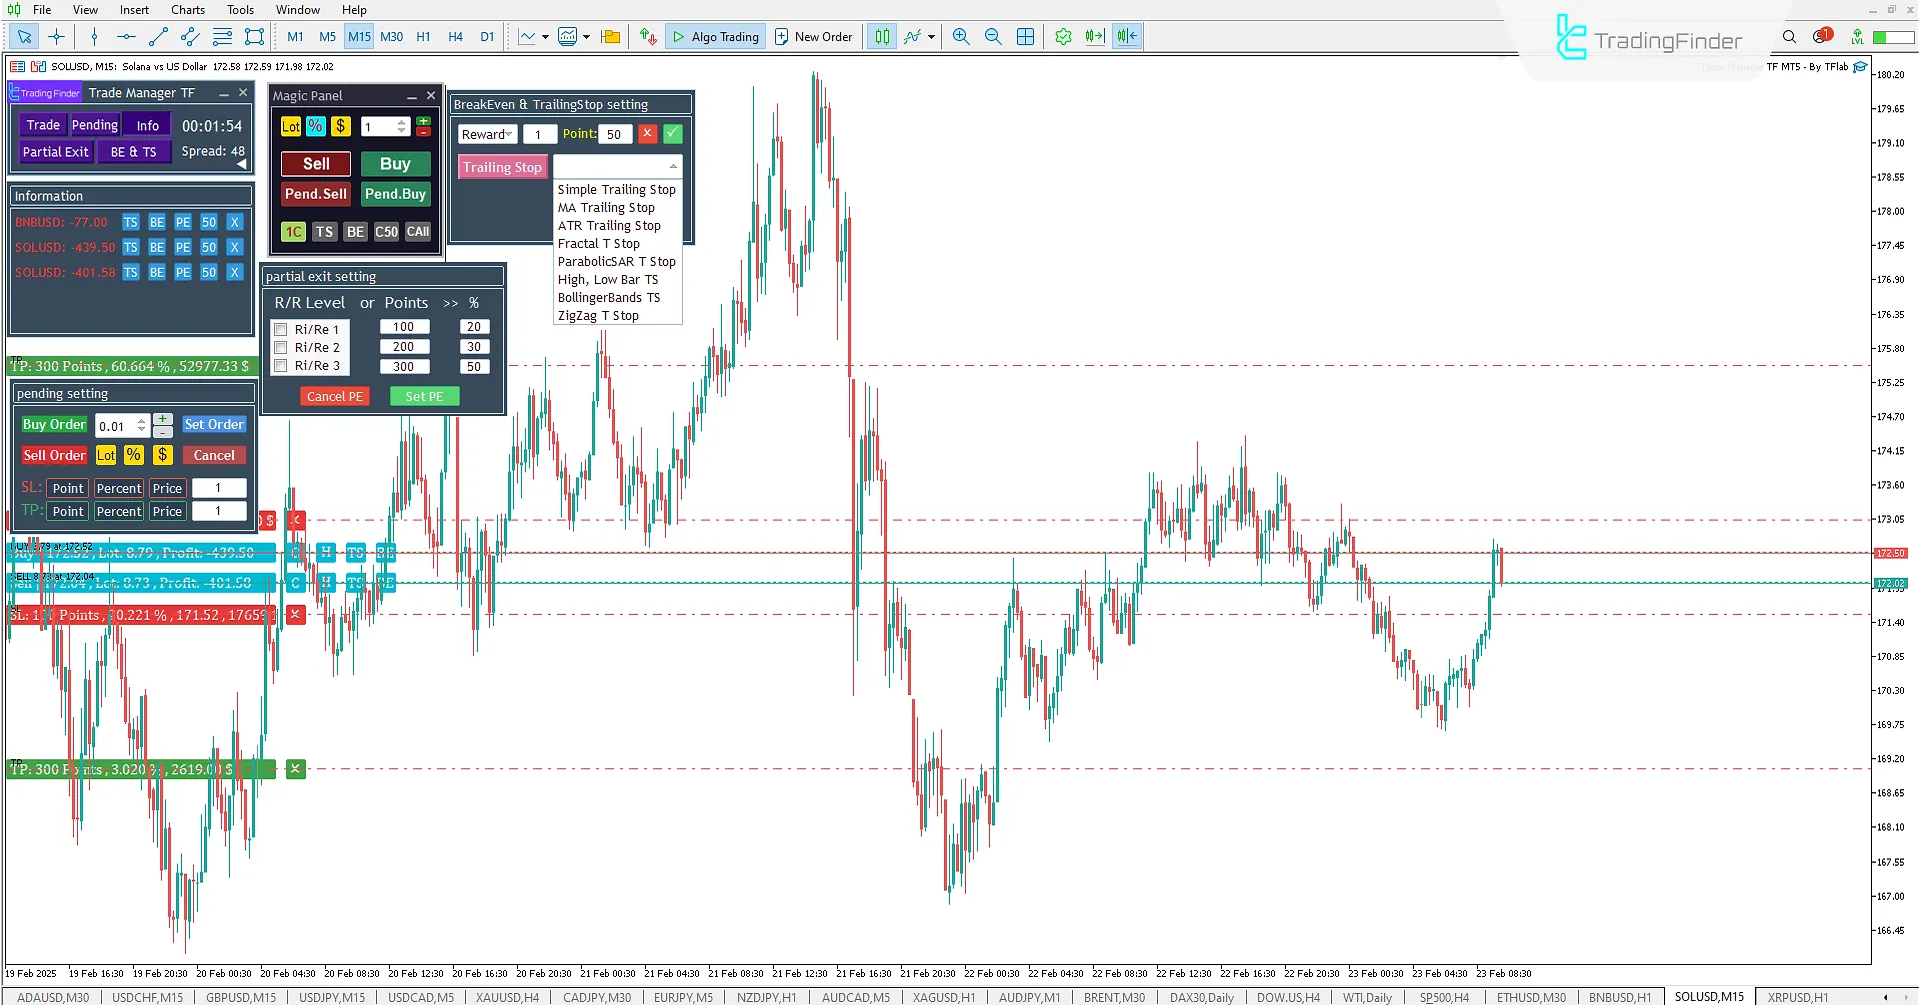1920x1005 pixels.
Task: Open the Tools menu
Action: (x=239, y=9)
